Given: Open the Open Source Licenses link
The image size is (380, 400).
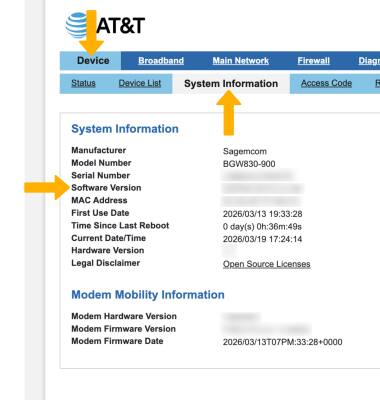Looking at the screenshot, I should tap(267, 264).
